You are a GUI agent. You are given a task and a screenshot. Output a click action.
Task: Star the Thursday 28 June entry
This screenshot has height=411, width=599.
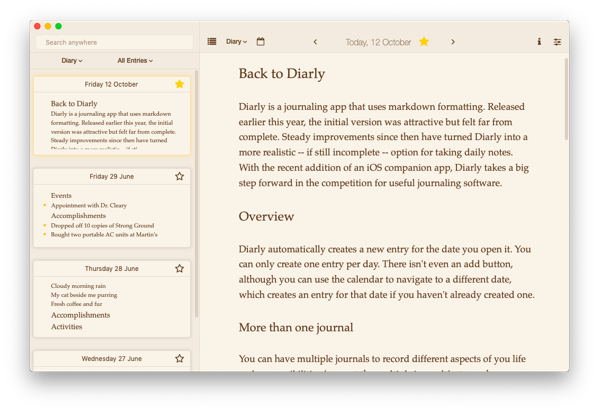(180, 268)
